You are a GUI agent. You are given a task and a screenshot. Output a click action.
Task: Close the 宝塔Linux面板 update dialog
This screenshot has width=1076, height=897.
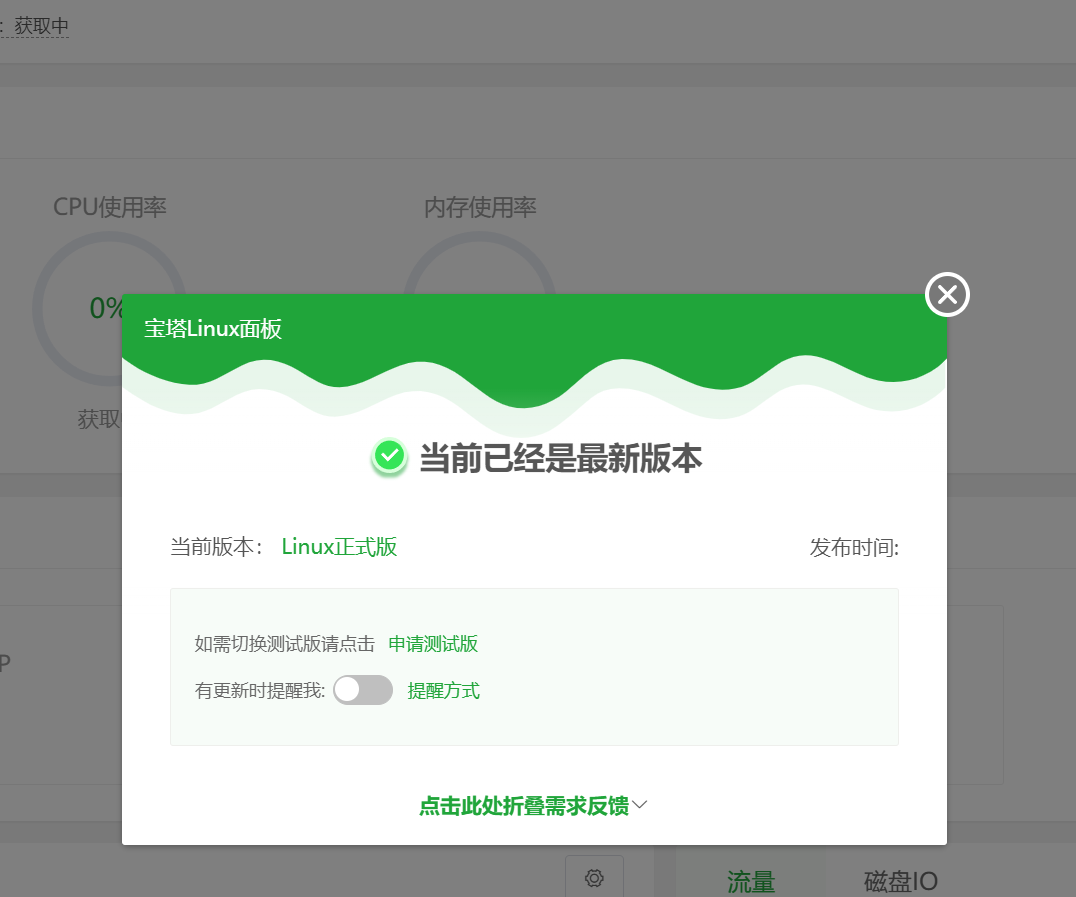tap(947, 294)
